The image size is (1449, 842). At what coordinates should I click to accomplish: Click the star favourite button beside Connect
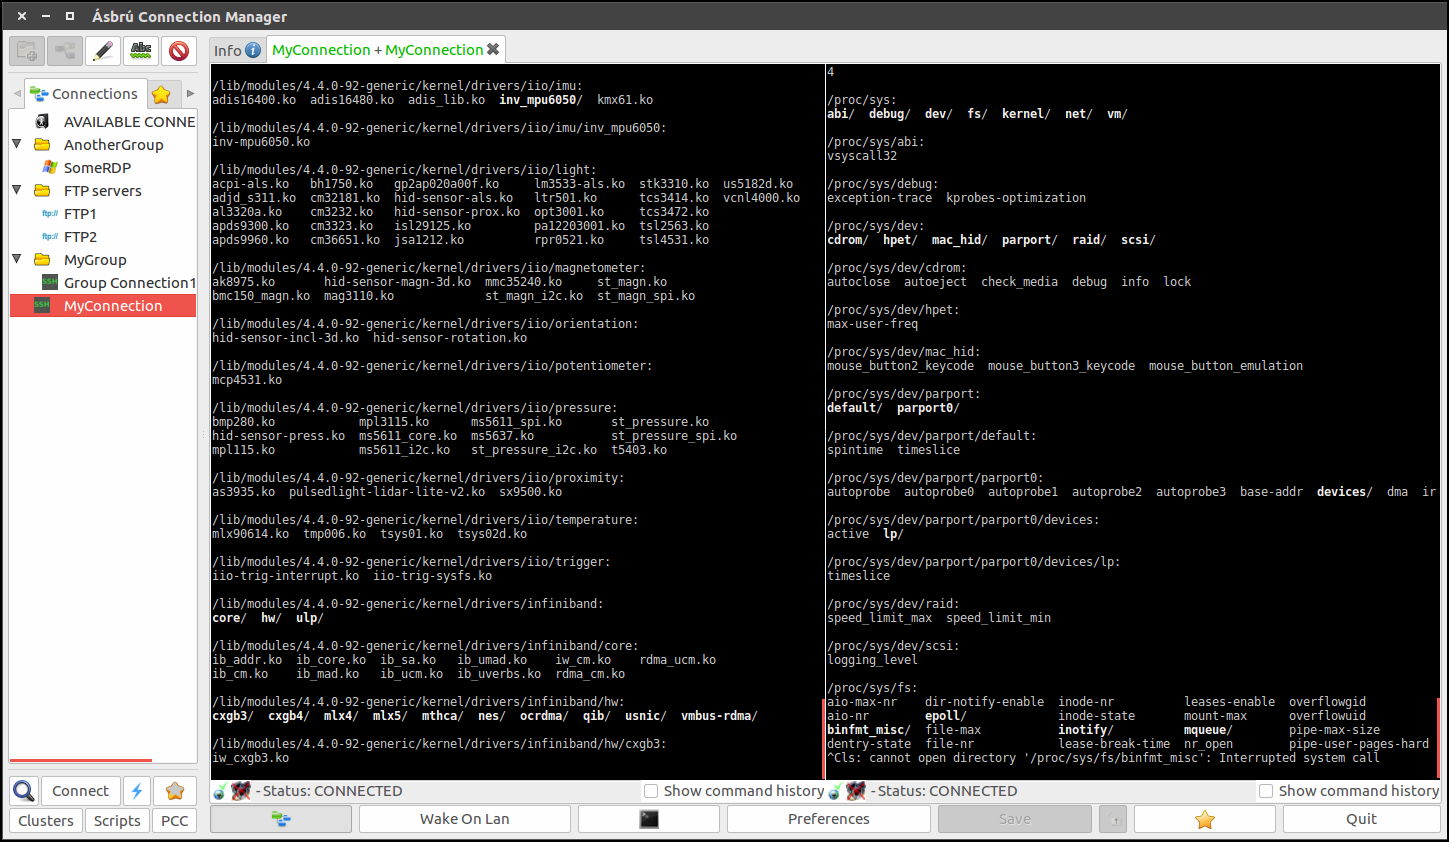[175, 791]
